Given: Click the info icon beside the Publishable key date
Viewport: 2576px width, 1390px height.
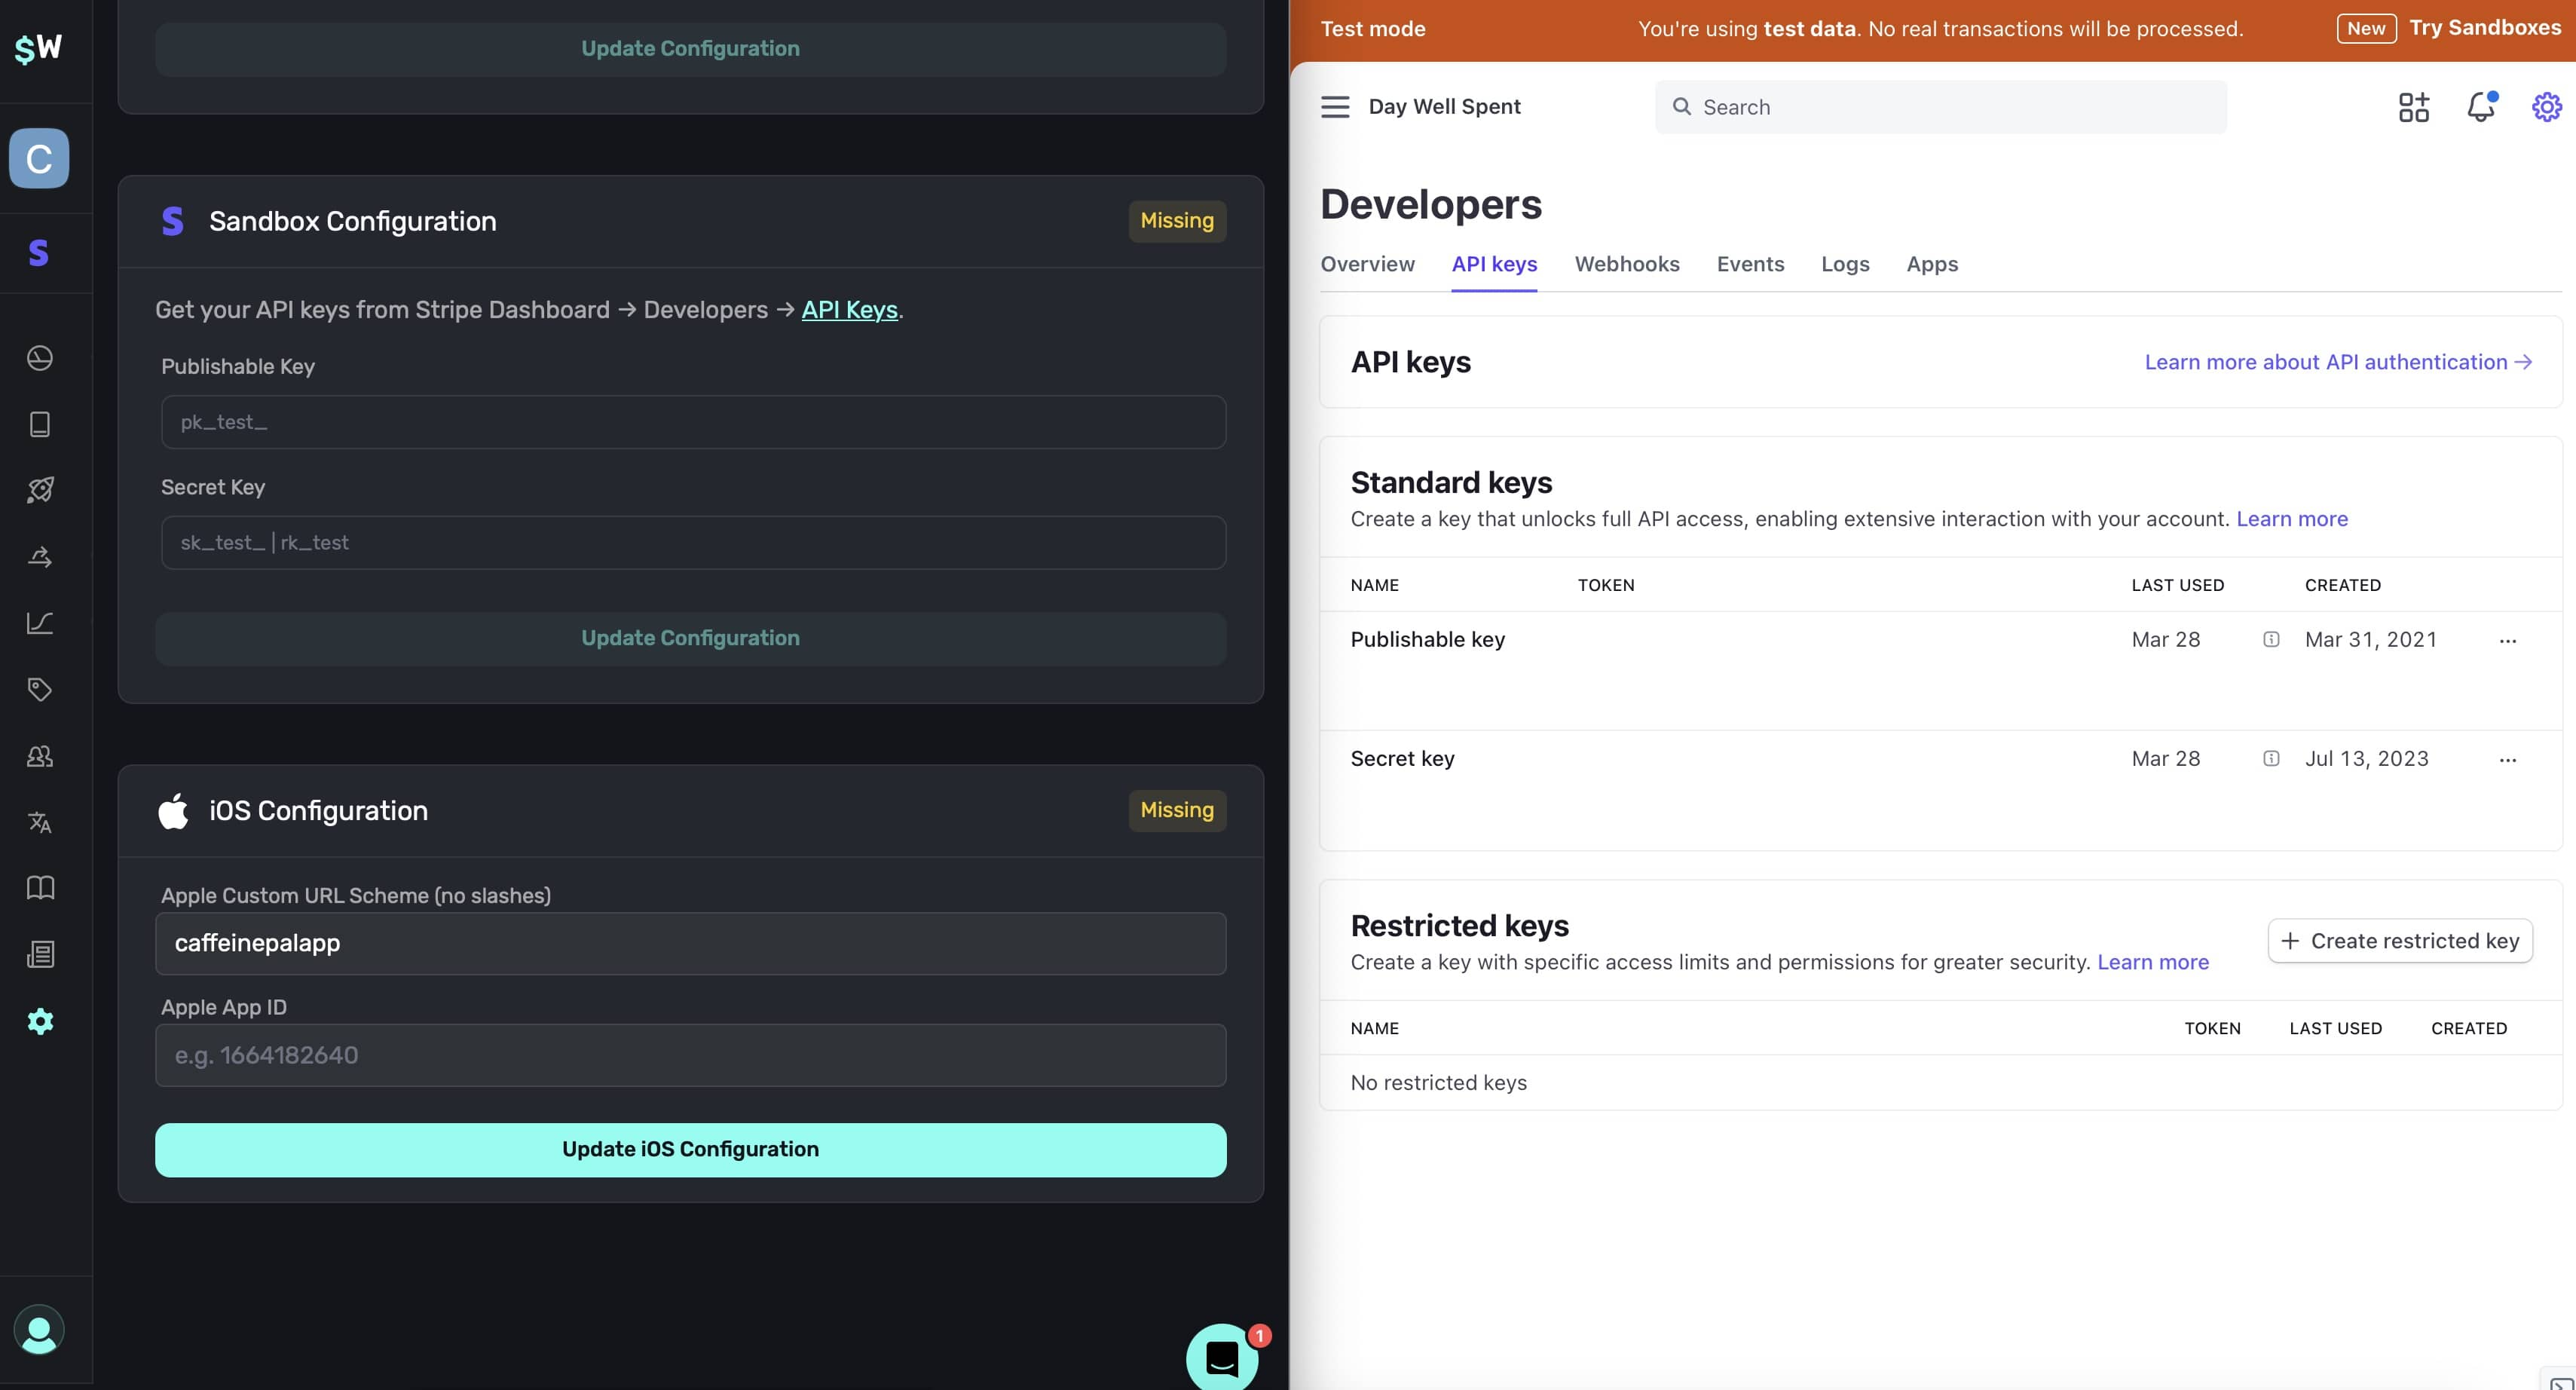Looking at the screenshot, I should (x=2271, y=640).
